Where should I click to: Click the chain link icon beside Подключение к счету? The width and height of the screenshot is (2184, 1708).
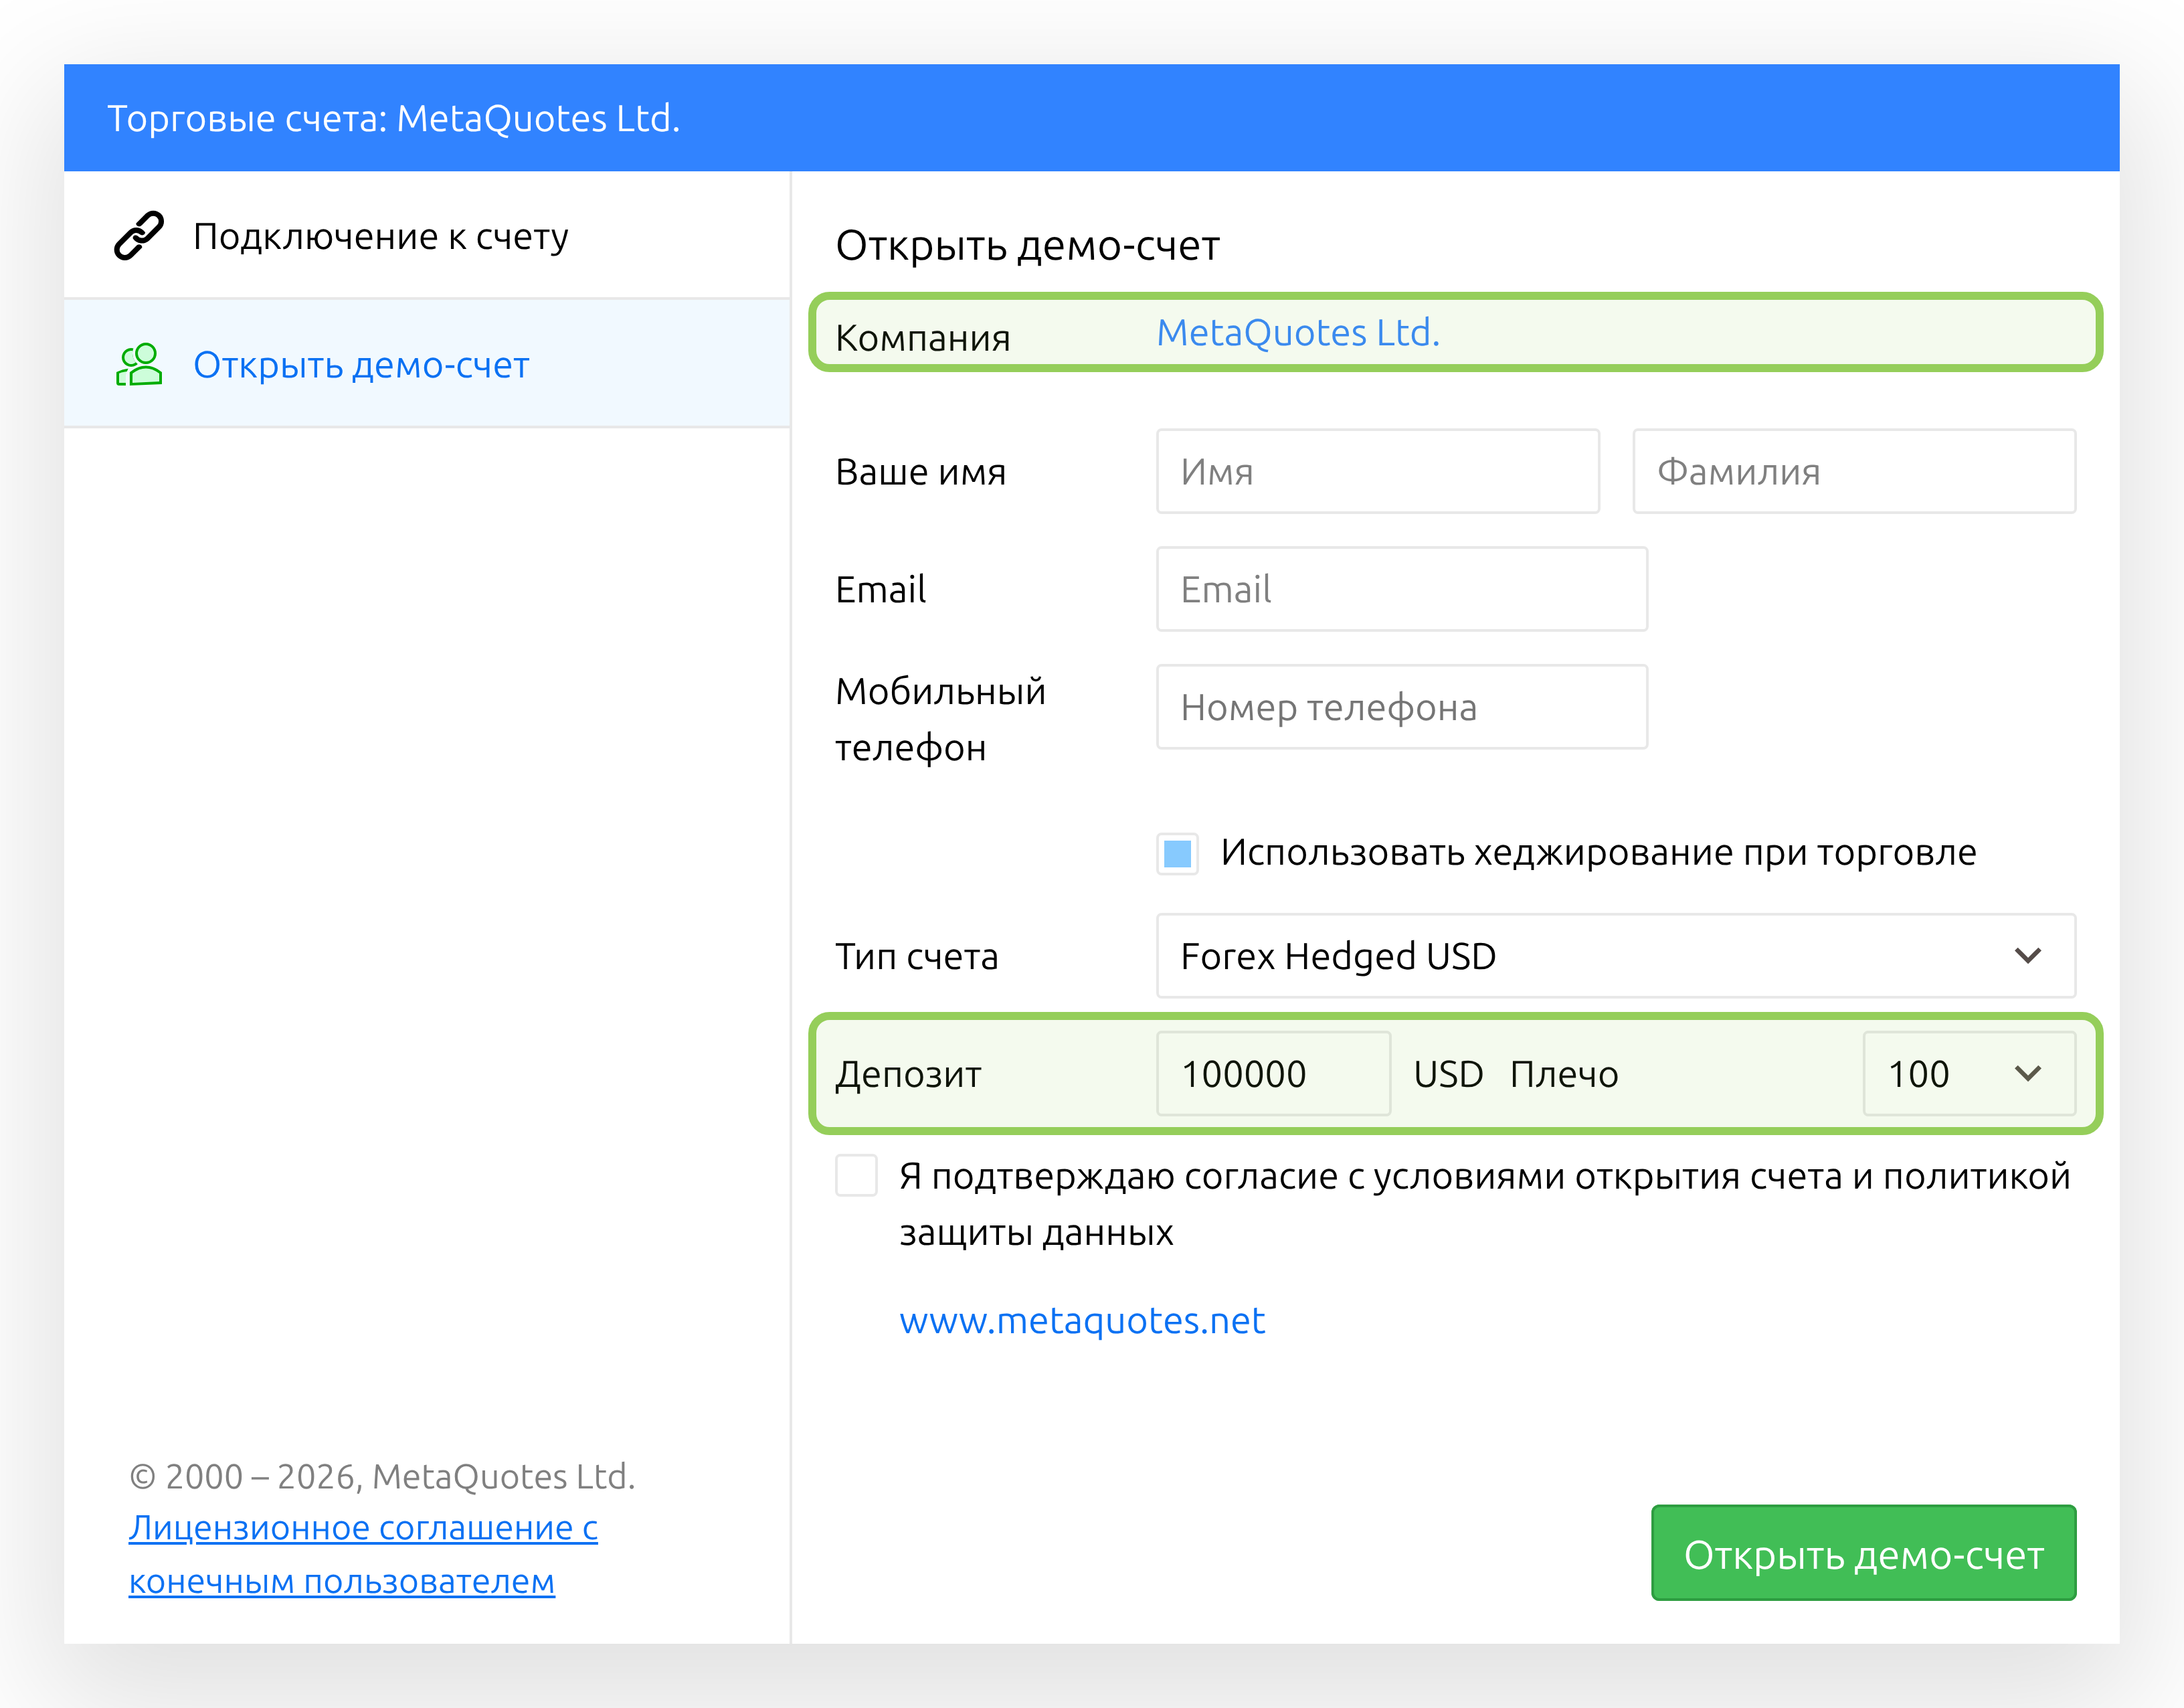[139, 236]
